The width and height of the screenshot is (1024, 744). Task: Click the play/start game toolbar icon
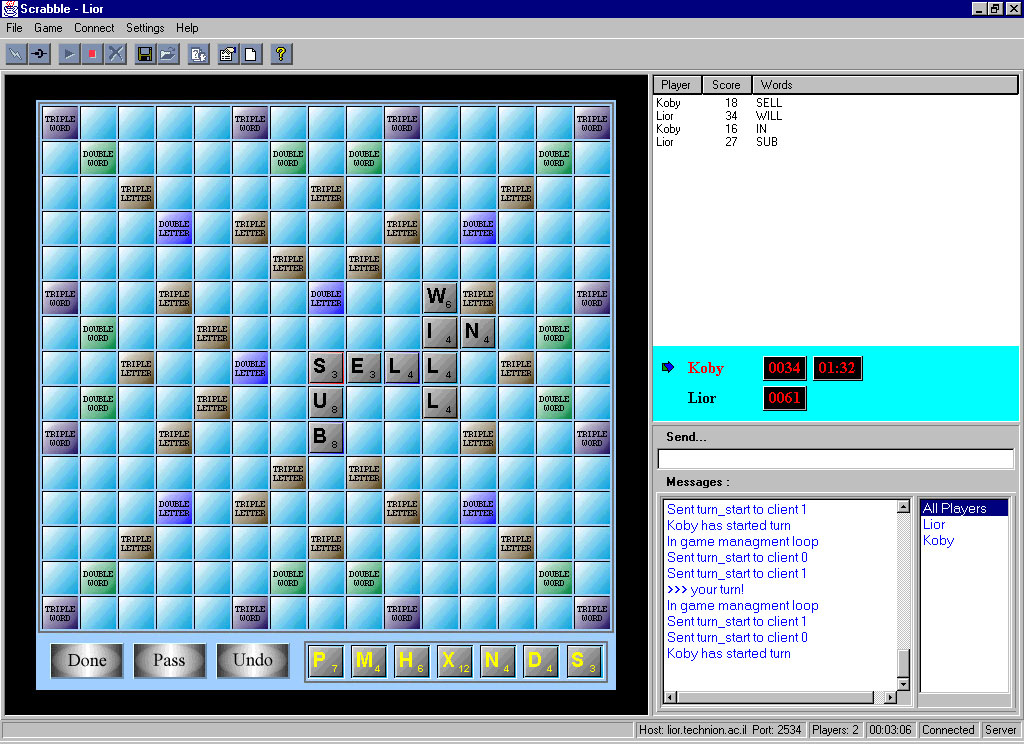point(69,54)
